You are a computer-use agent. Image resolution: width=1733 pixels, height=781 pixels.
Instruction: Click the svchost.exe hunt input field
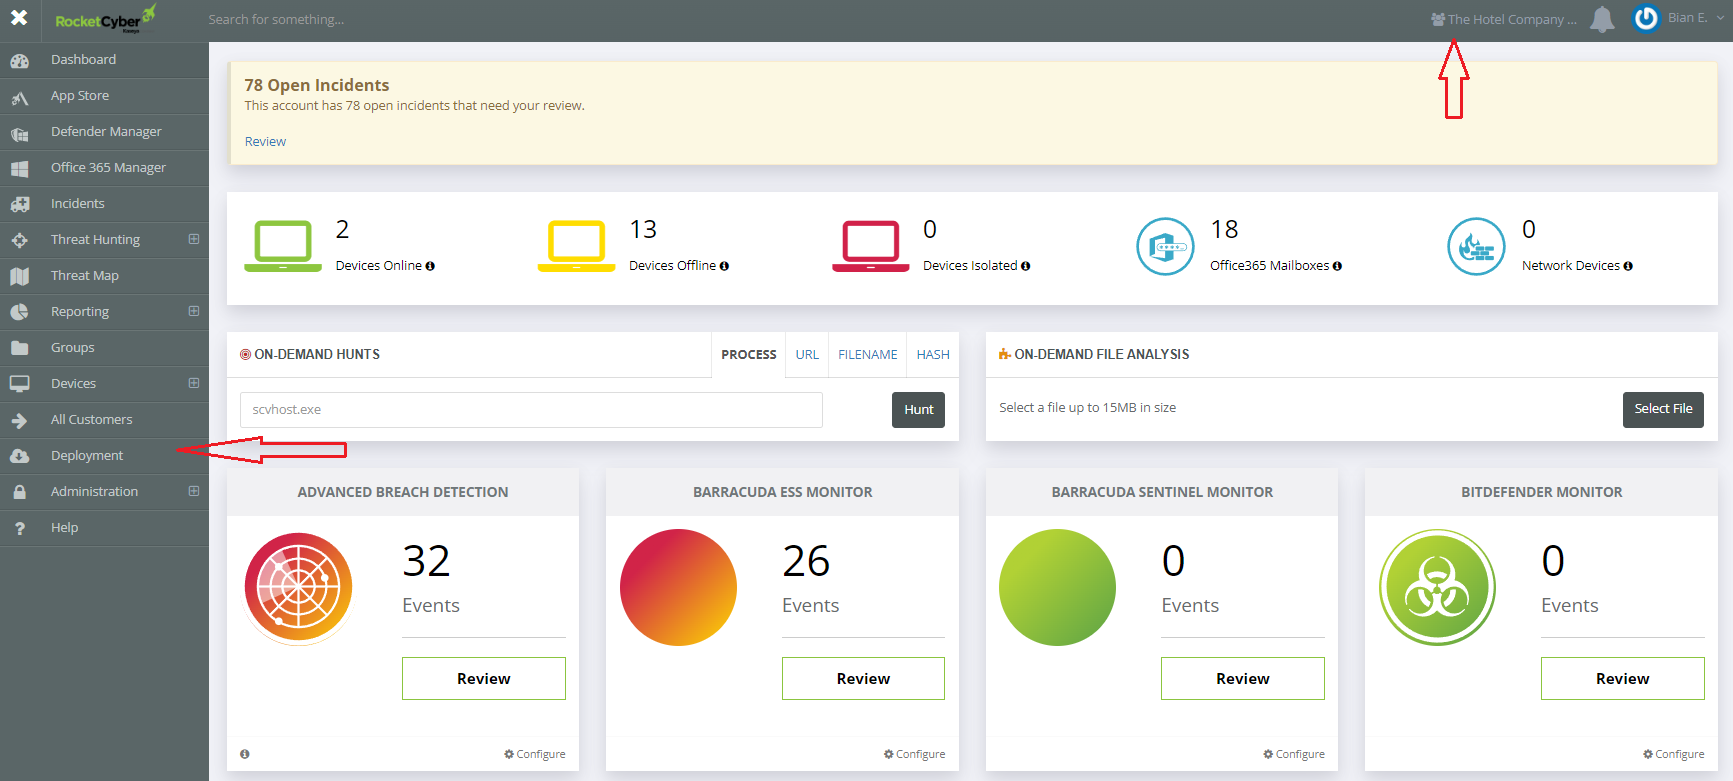click(531, 410)
